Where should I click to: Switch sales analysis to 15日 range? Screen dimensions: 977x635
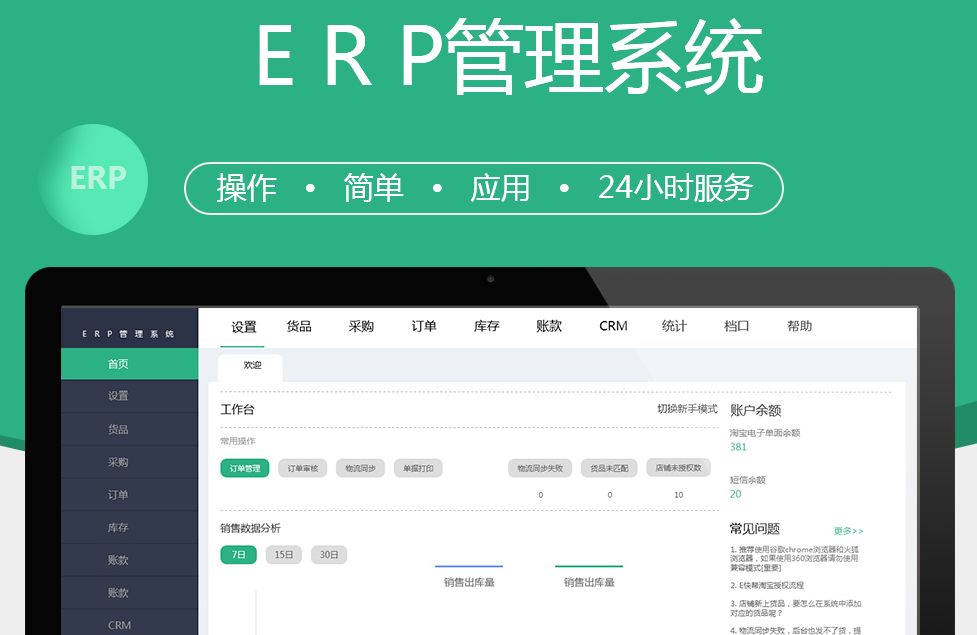[283, 554]
